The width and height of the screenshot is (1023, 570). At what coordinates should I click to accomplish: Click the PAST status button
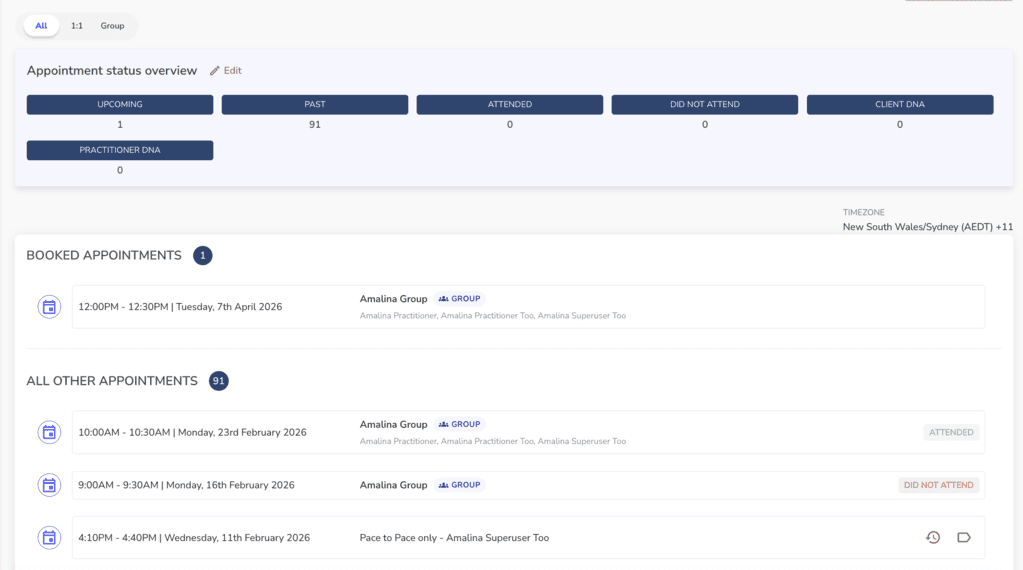tap(314, 104)
